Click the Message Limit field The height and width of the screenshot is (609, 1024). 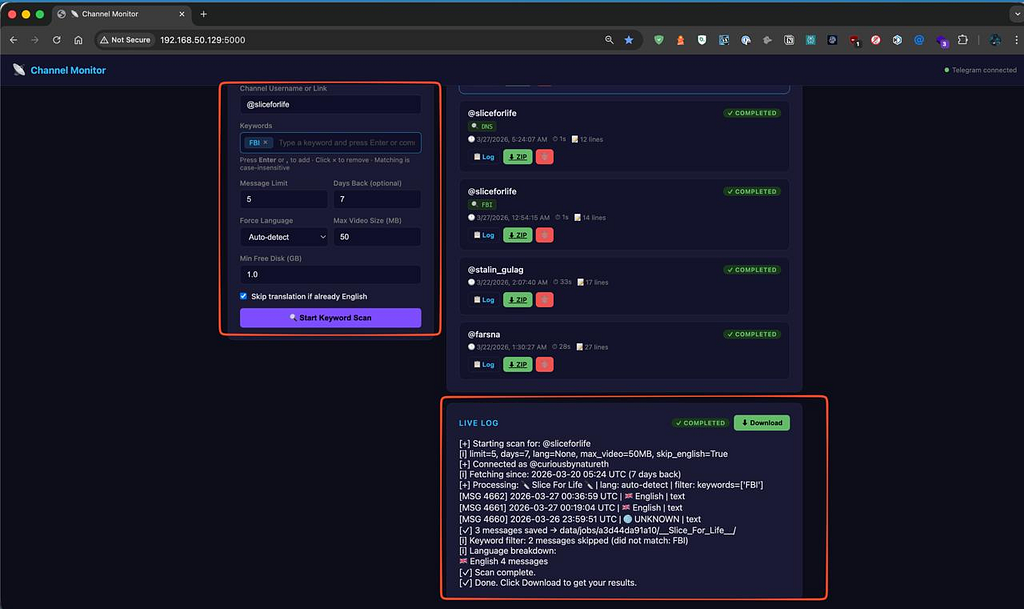(283, 199)
